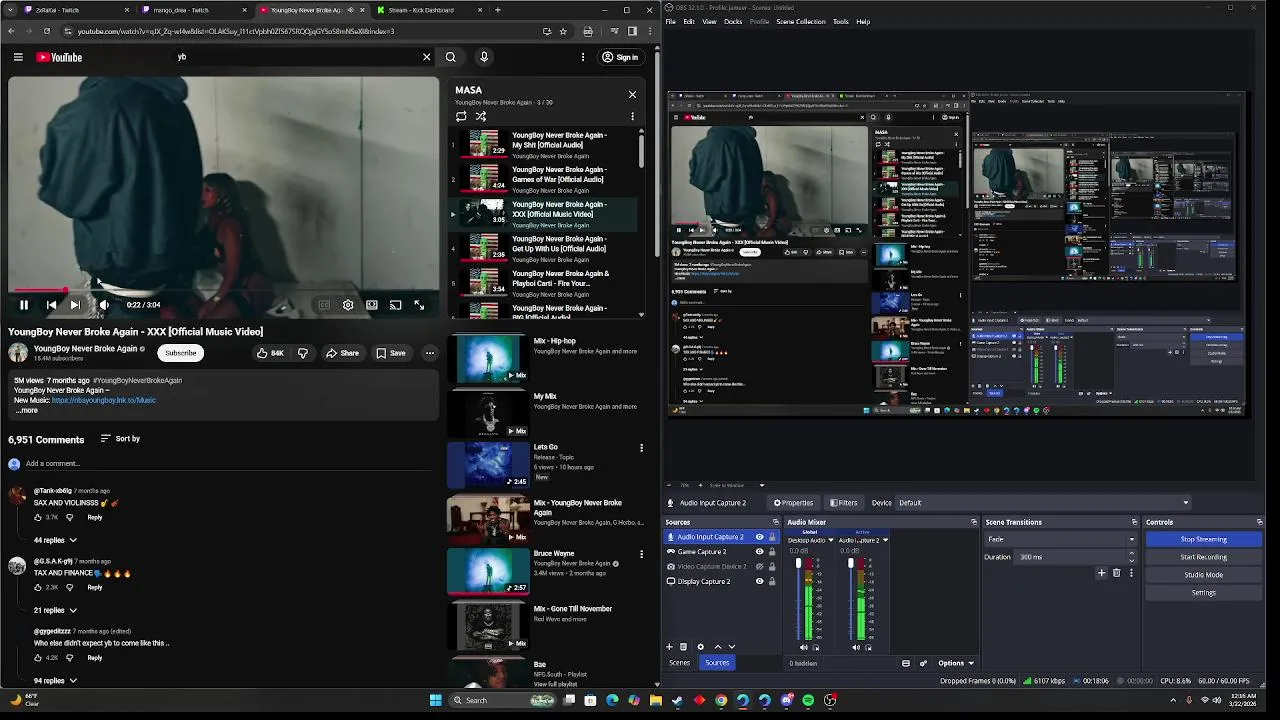Screen dimensions: 1280x720
Task: Open YouTube player settings gear
Action: [348, 305]
